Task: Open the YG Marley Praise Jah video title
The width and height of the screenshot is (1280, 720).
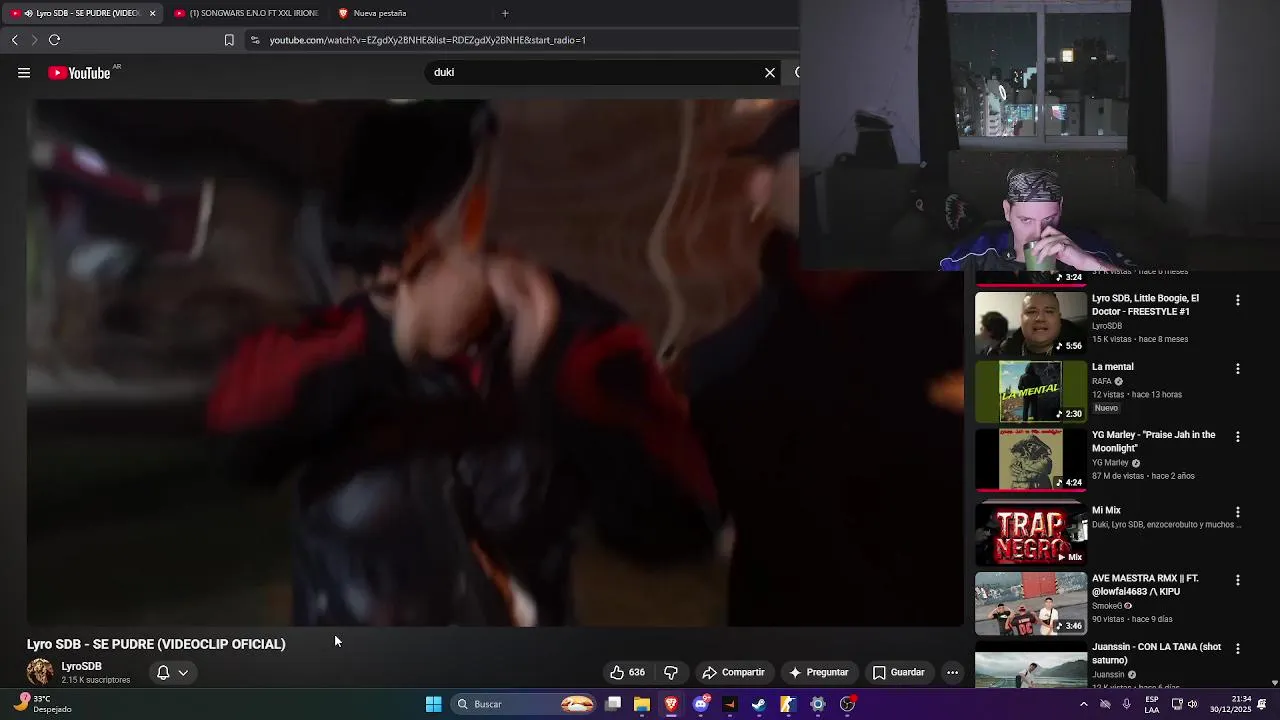Action: point(1153,441)
